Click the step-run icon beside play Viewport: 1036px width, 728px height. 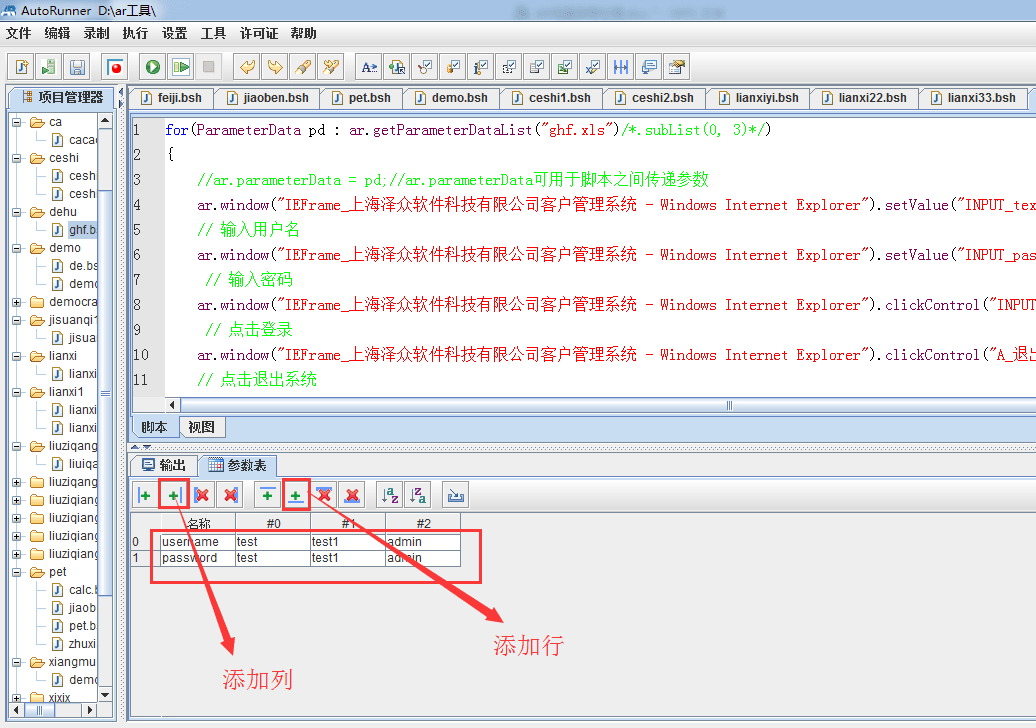click(180, 67)
